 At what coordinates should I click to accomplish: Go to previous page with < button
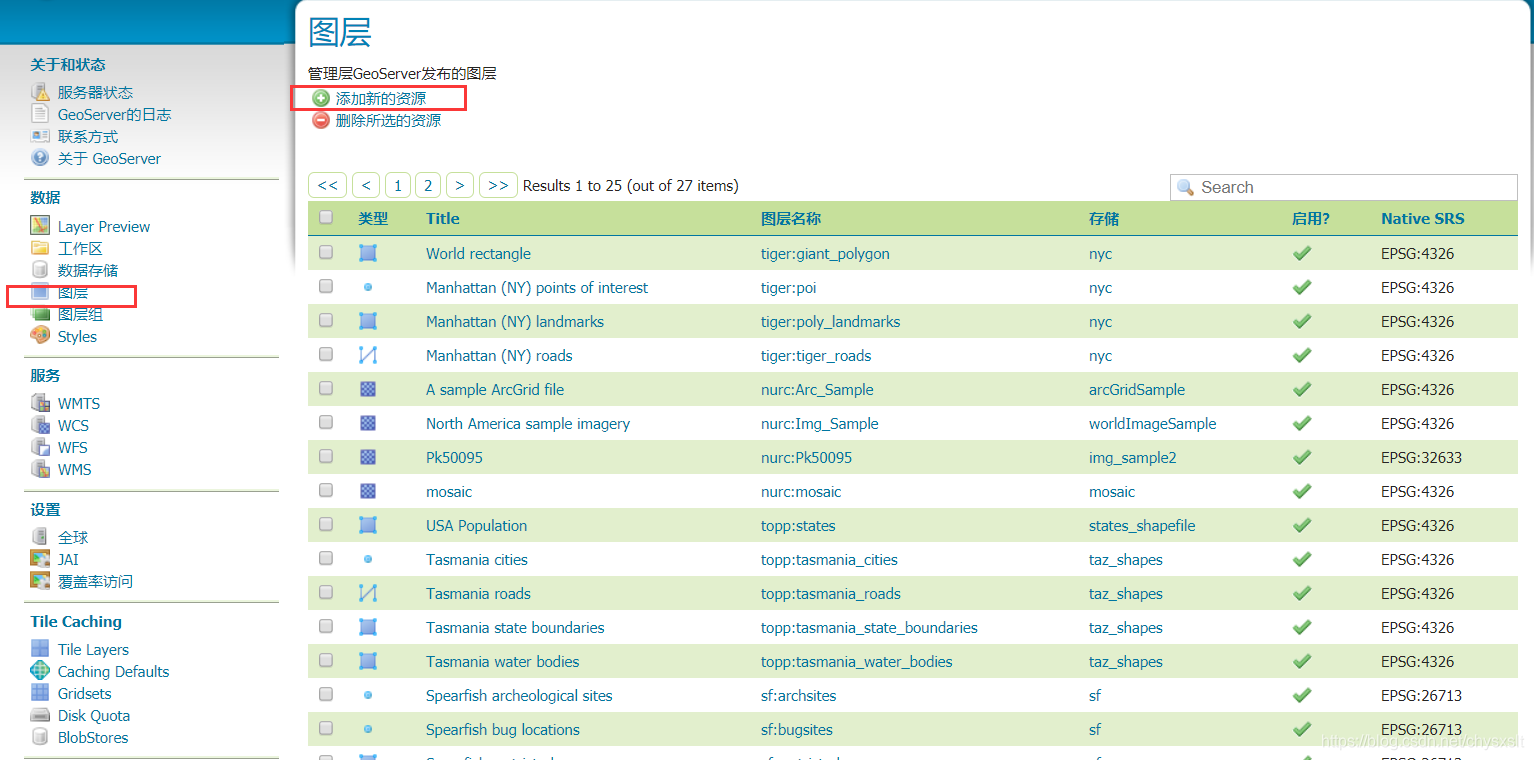[x=366, y=185]
